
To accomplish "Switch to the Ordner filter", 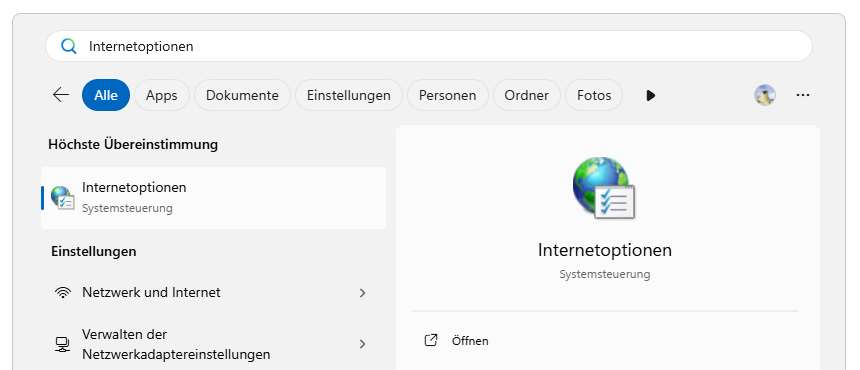I will (527, 95).
